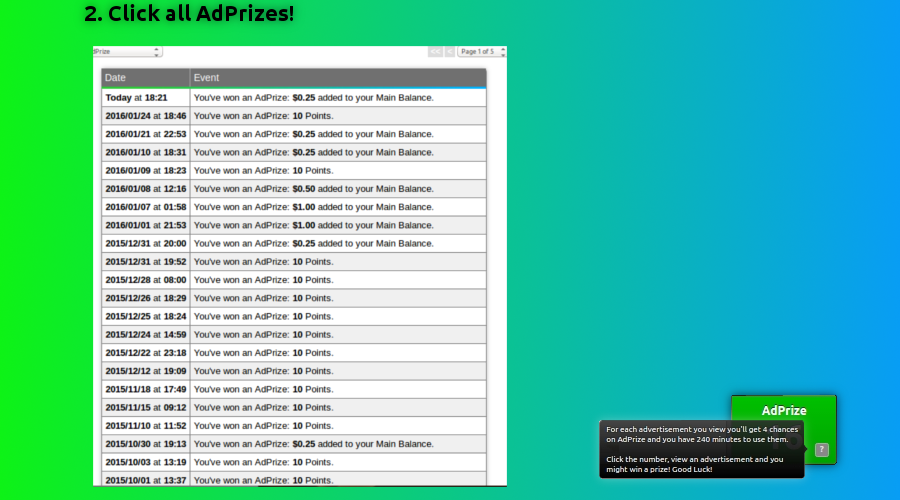The image size is (900, 500).
Task: Click the $0.25 event on 2016/01/21
Action: (x=338, y=134)
